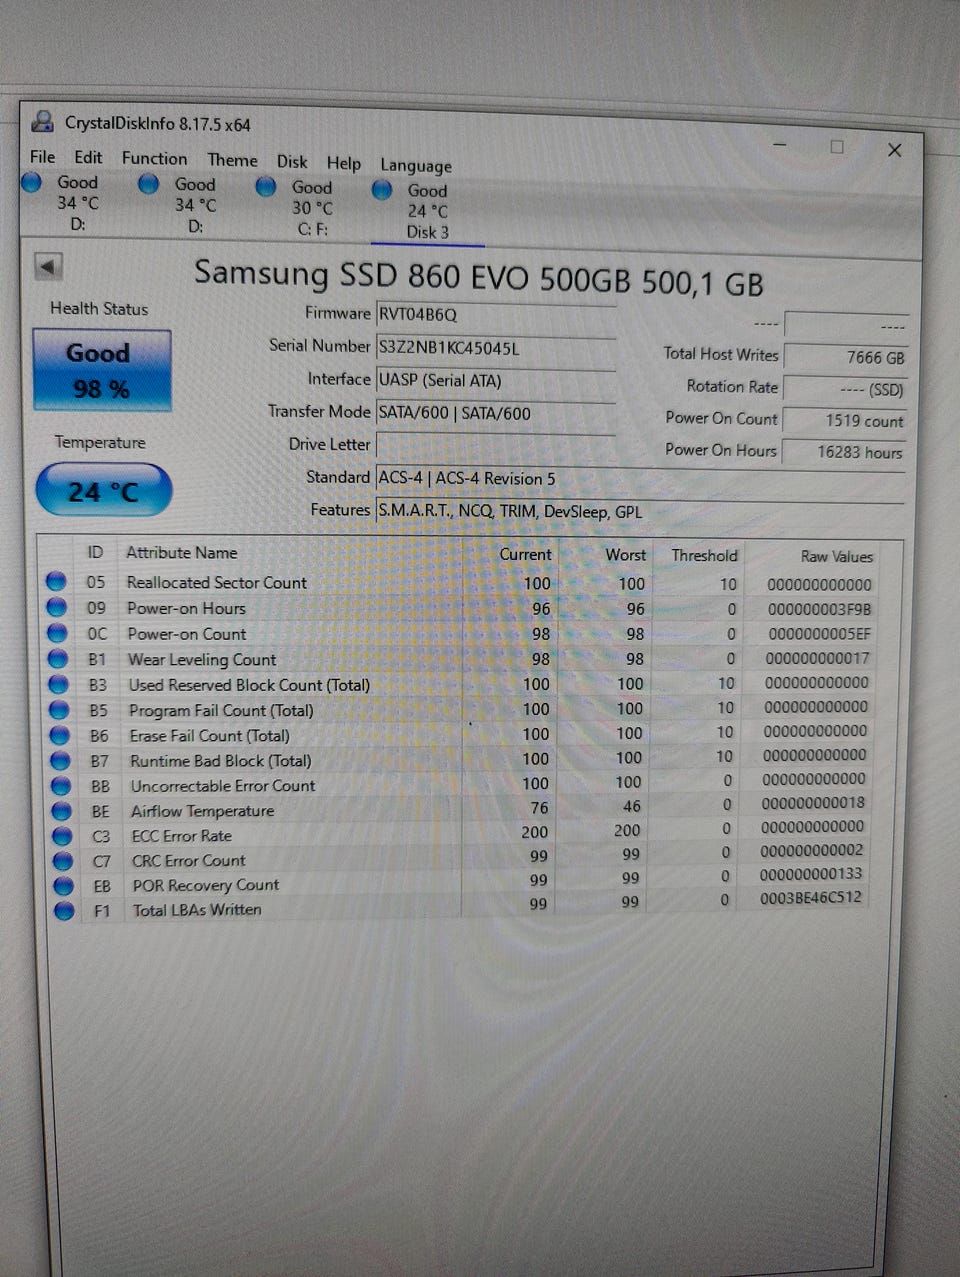Screen dimensions: 960x1277
Task: Open the File menu
Action: [x=43, y=157]
